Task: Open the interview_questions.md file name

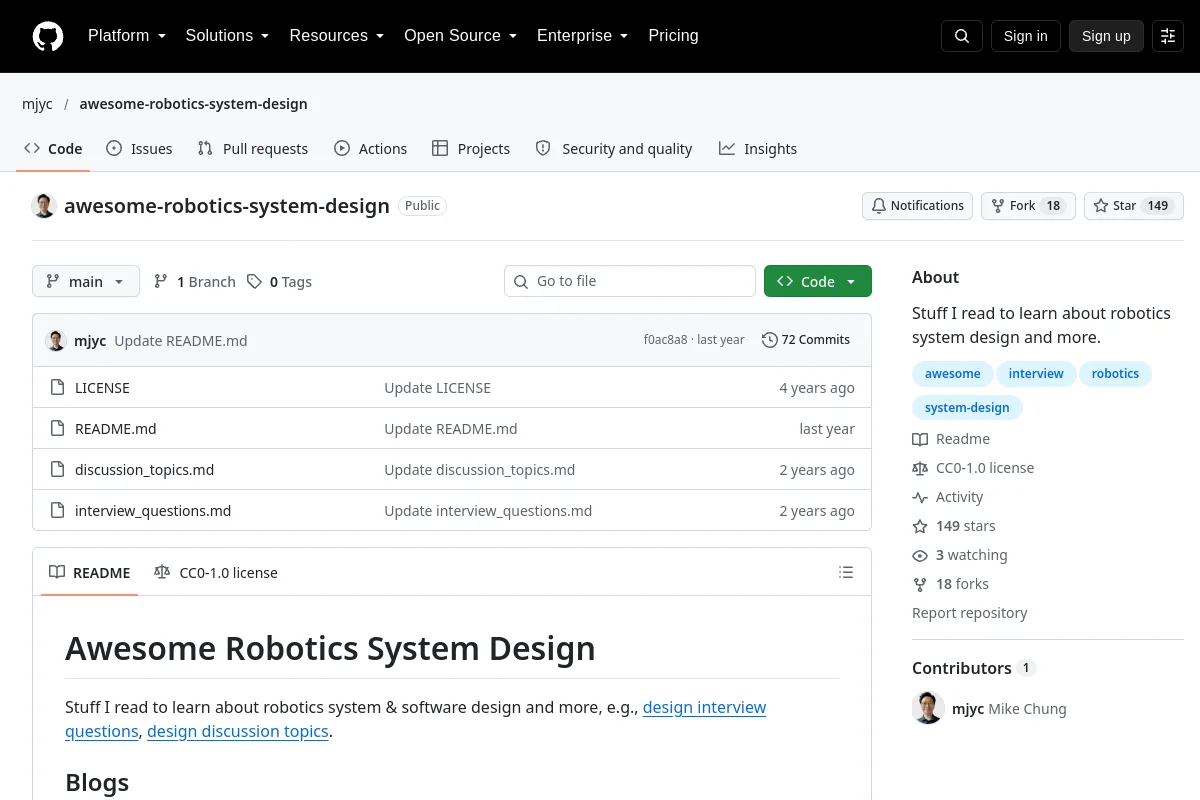Action: point(153,511)
